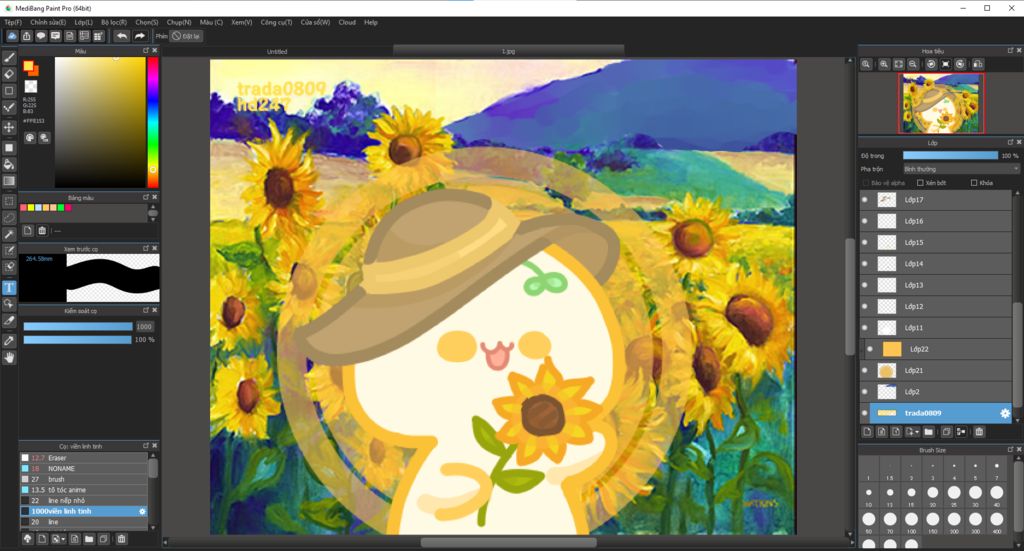Open the Pha trộn blend mode dropdown

[961, 169]
